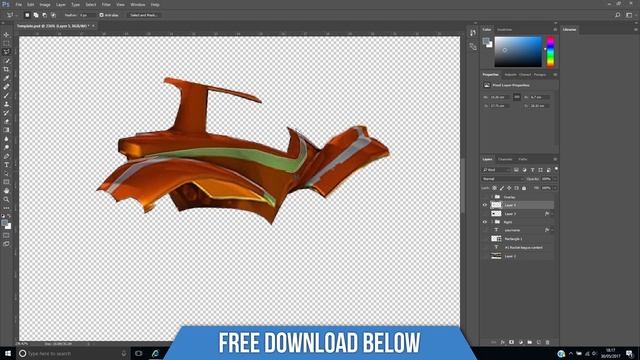Viewport: 640px width, 360px height.
Task: Select the Magic Wand tool
Action: coord(7,61)
